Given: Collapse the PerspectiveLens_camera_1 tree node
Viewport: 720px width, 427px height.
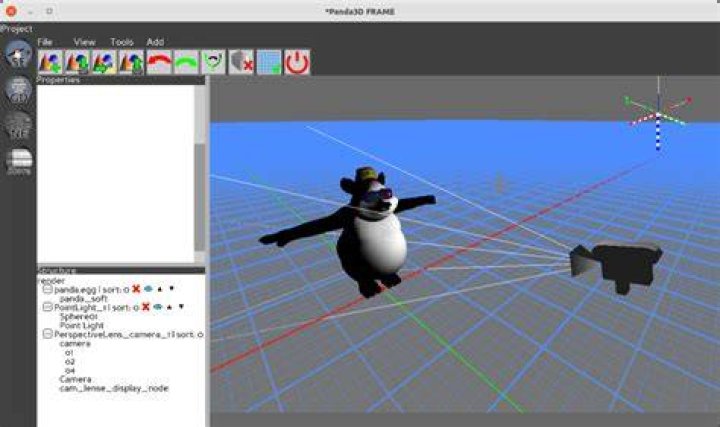Looking at the screenshot, I should pos(47,334).
